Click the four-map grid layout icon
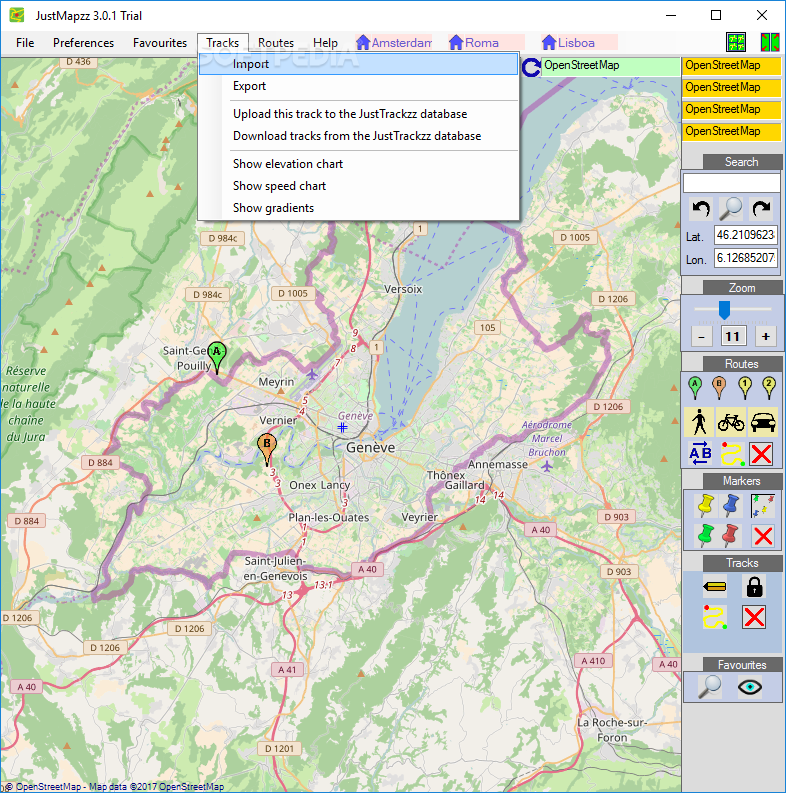Viewport: 786px width, 793px height. (736, 42)
